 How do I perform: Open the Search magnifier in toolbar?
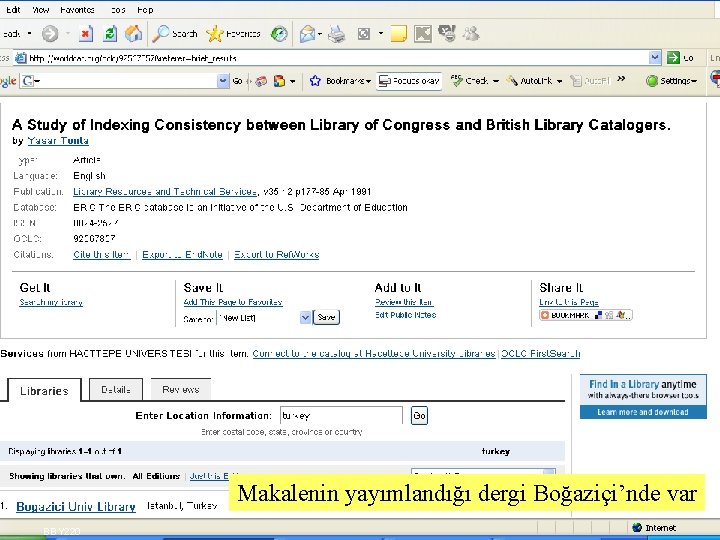coord(175,34)
